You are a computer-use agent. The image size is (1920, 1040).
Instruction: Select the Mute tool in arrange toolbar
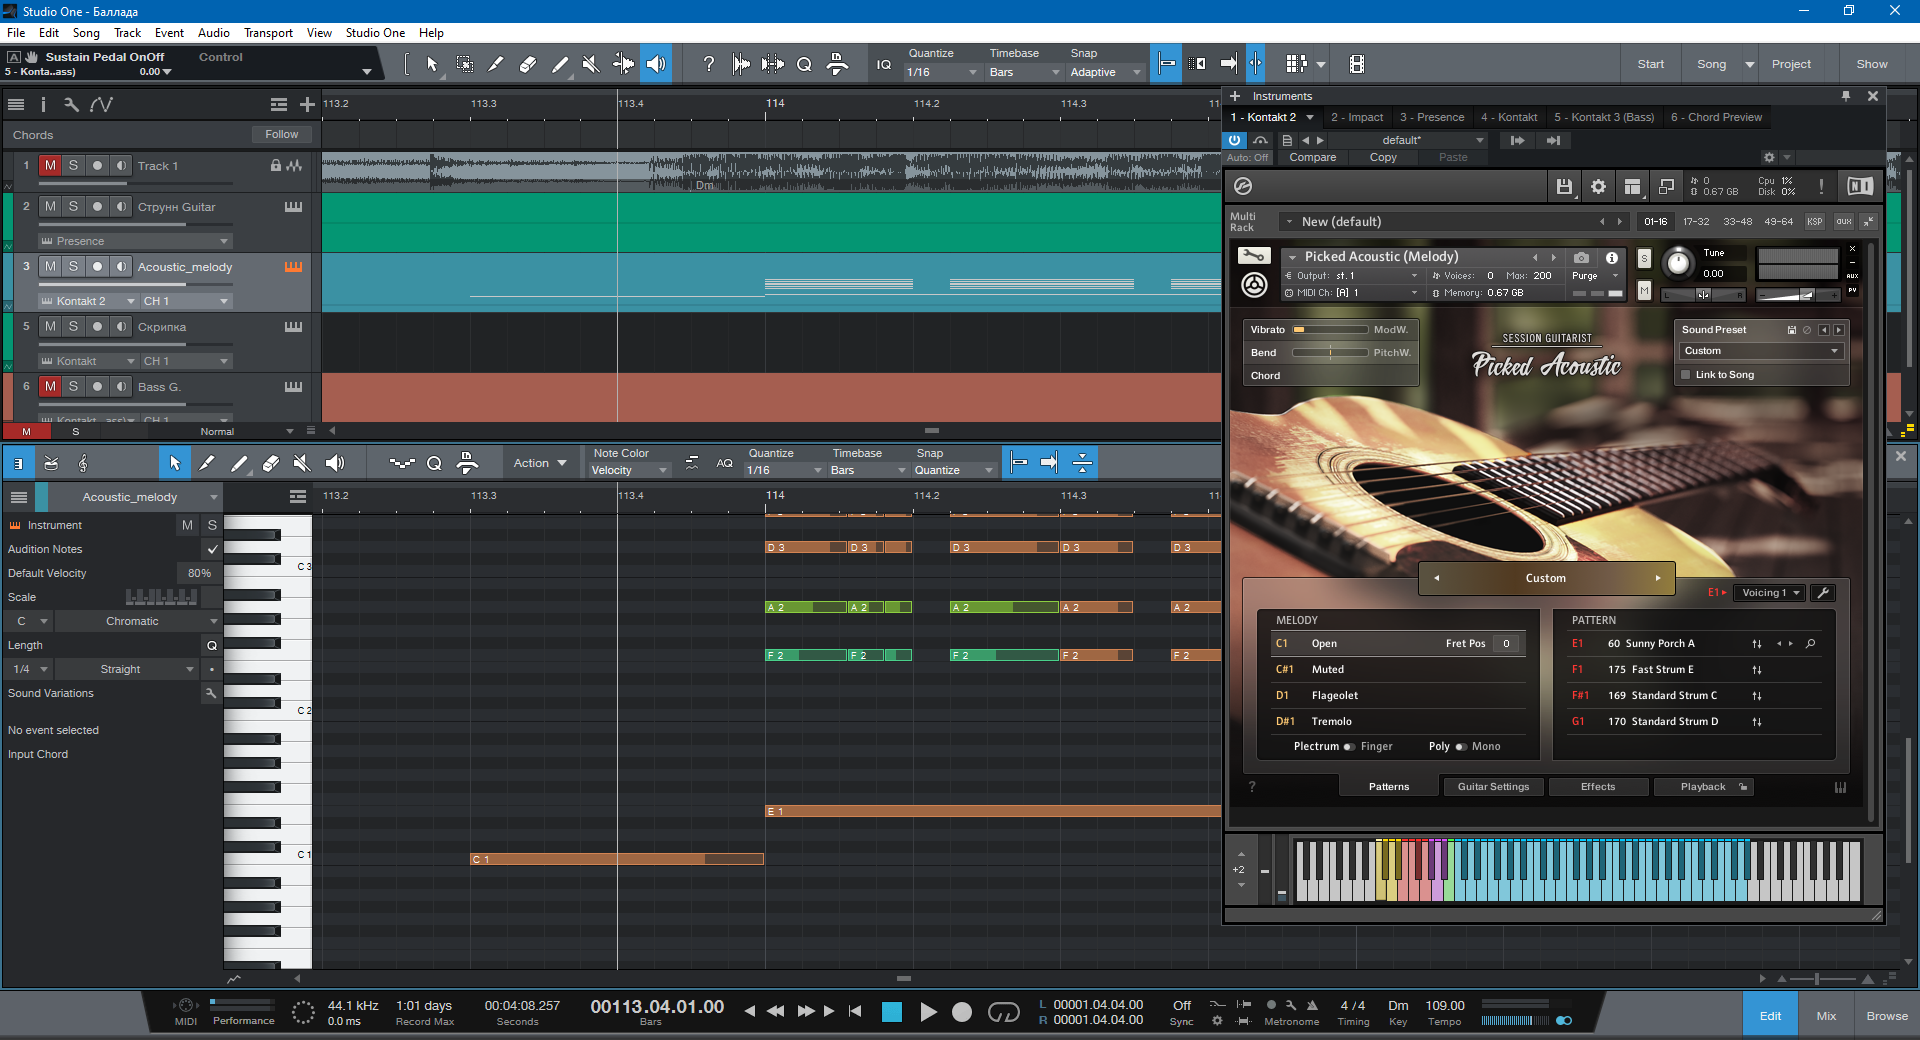[x=591, y=64]
